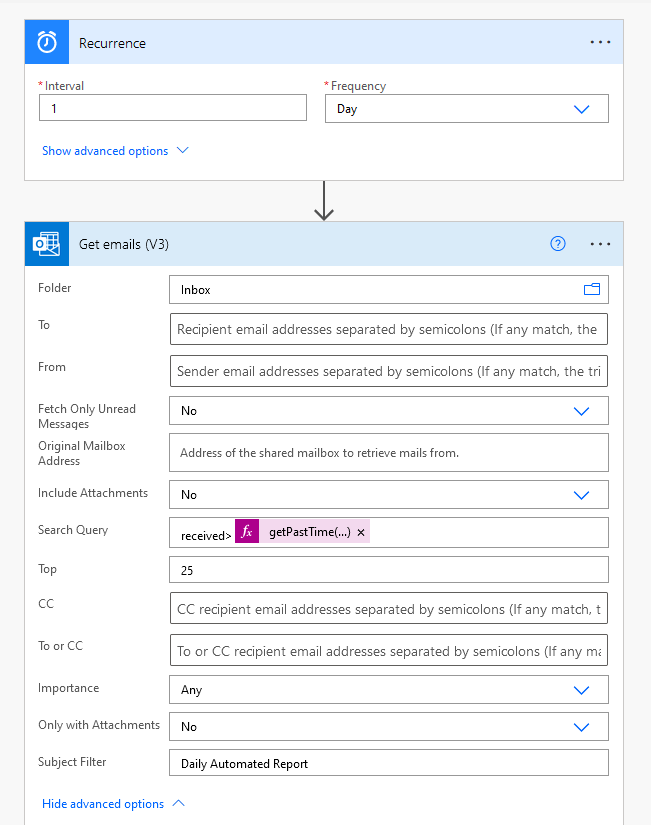Click the Outlook icon on Get emails card
Image resolution: width=651 pixels, height=825 pixels.
point(46,243)
